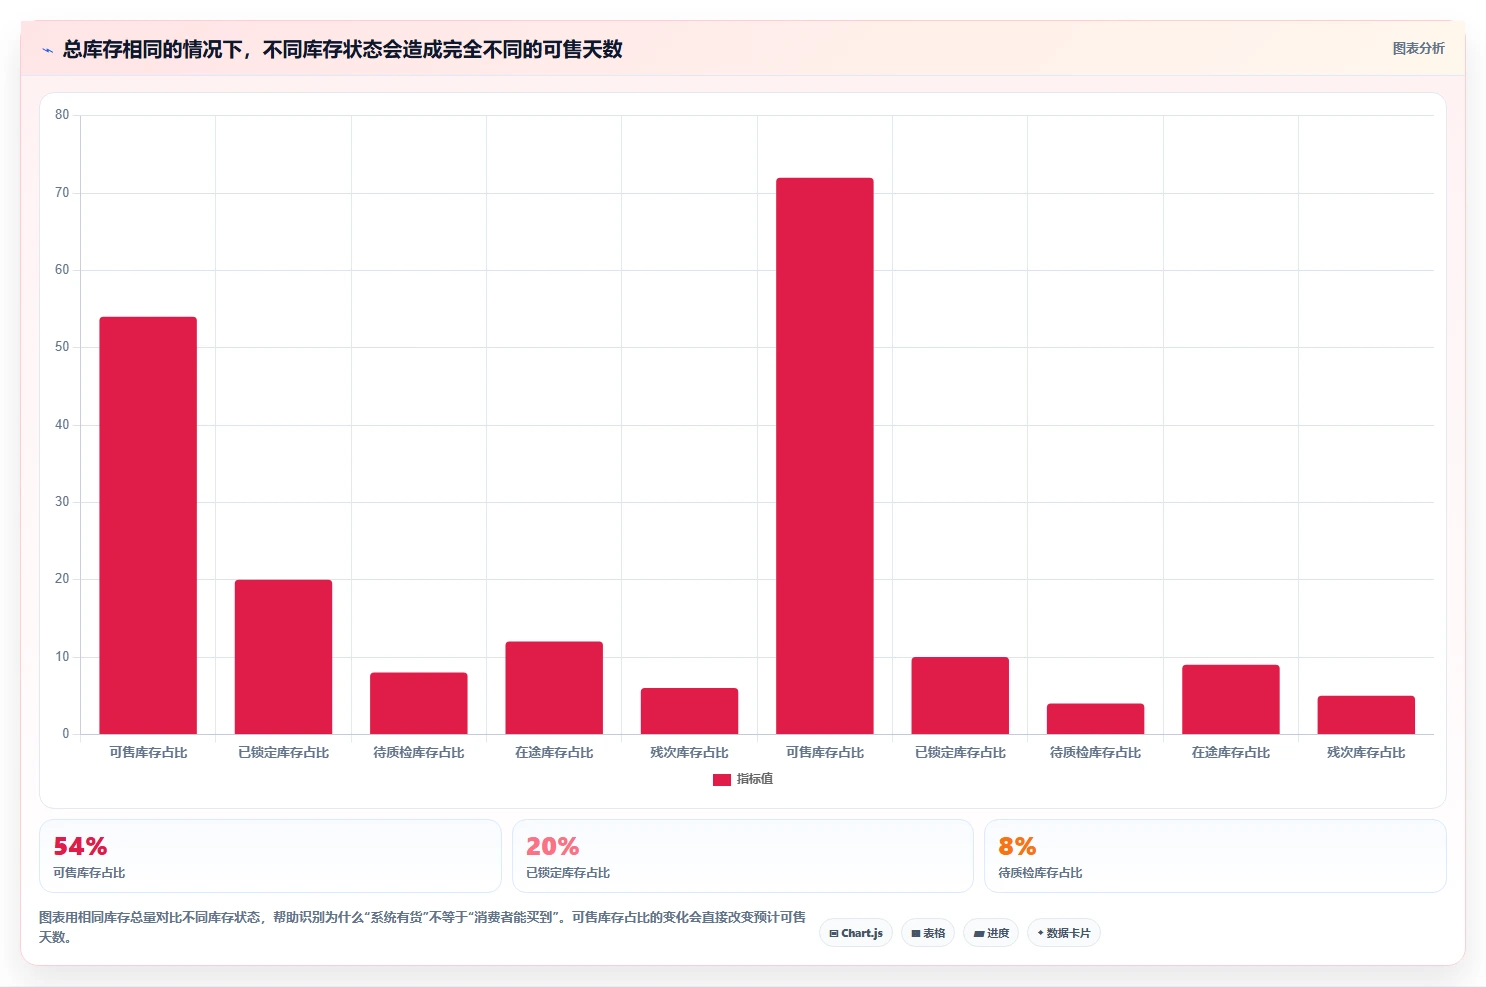Select the 表格 chip
The width and height of the screenshot is (1486, 987).
928,933
